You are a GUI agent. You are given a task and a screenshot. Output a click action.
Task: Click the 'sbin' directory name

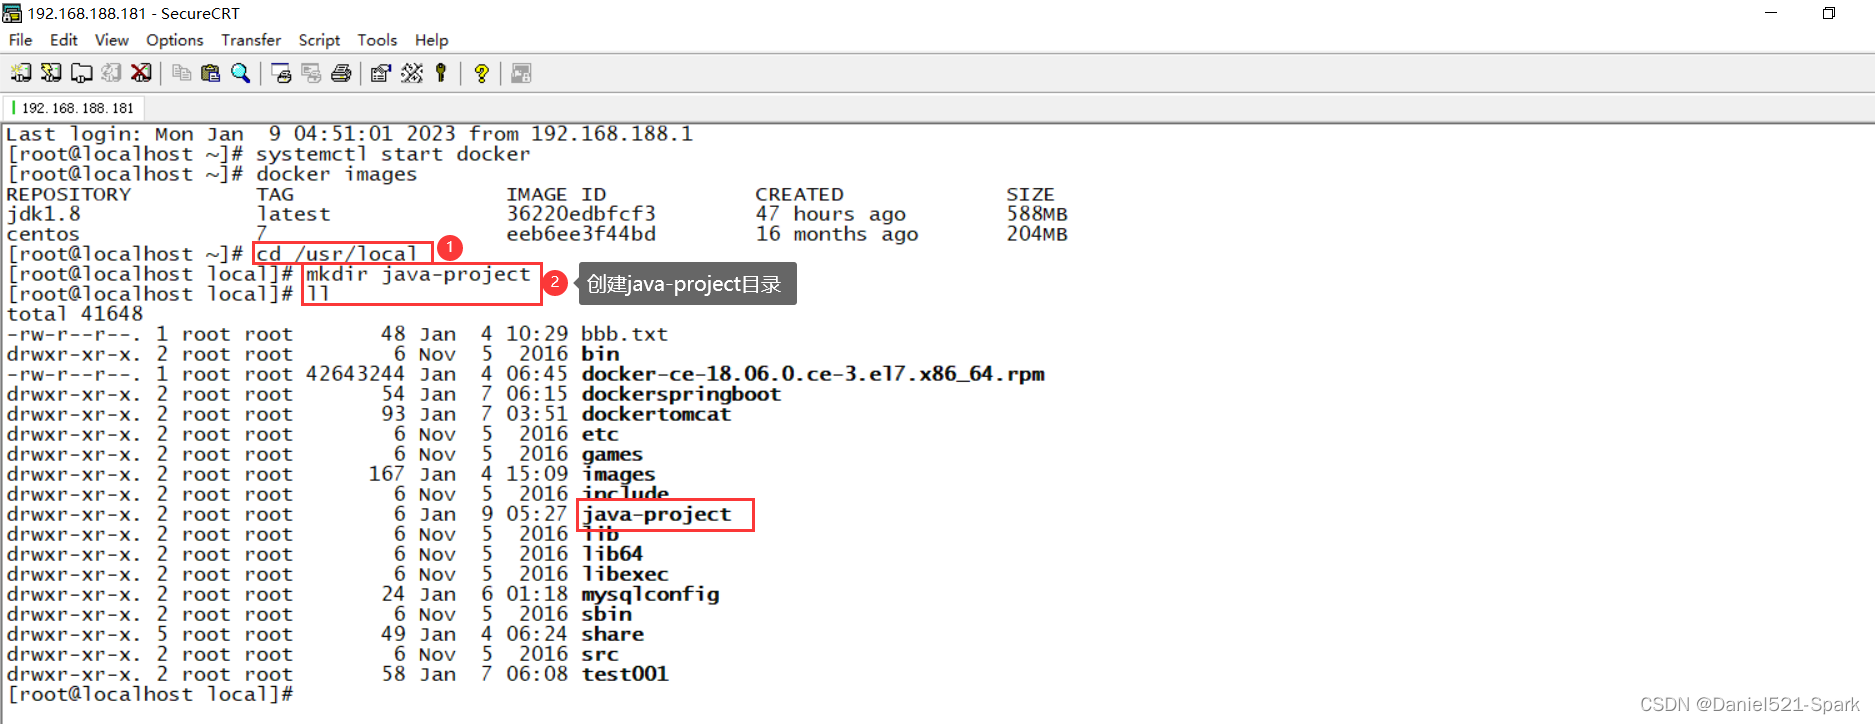tap(607, 614)
